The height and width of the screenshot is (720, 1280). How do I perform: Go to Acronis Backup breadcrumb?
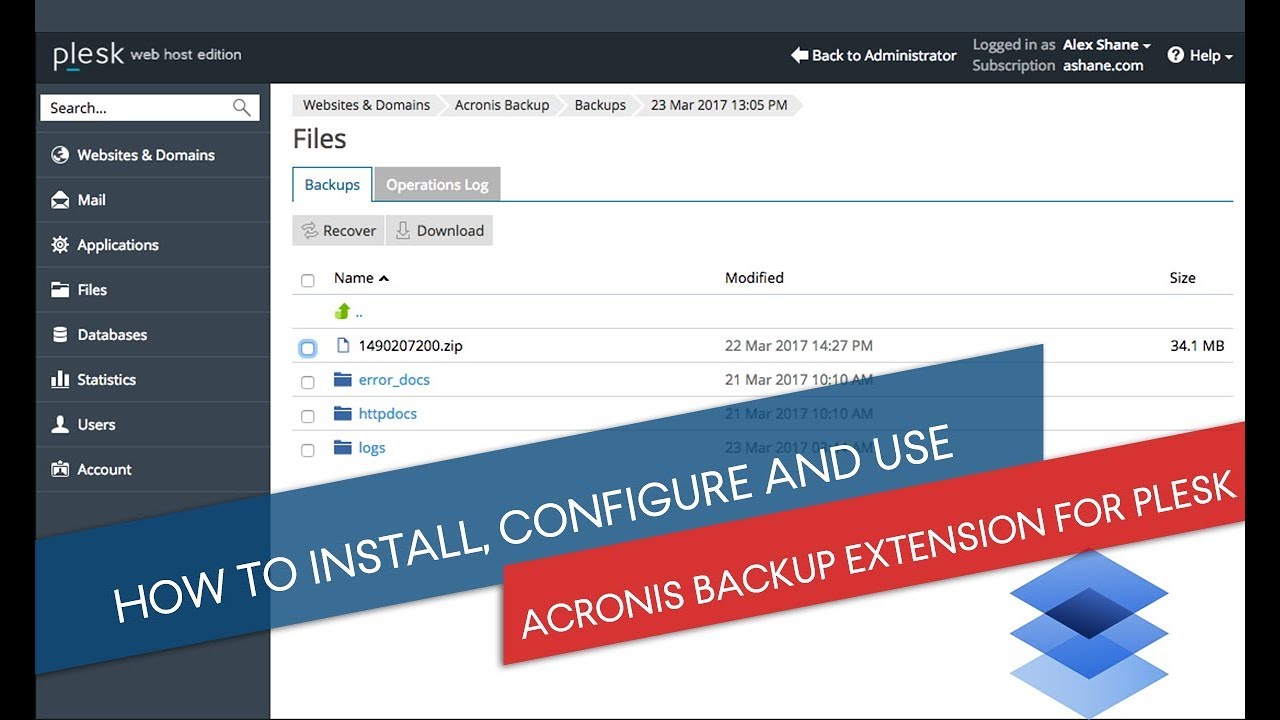(x=502, y=105)
